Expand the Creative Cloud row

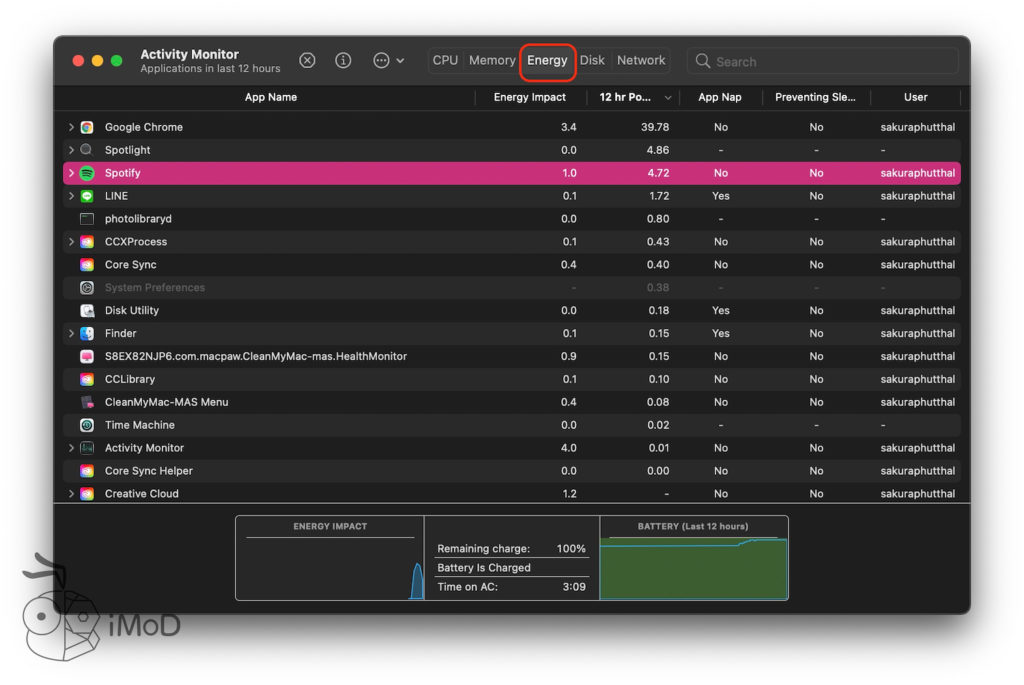(x=71, y=494)
